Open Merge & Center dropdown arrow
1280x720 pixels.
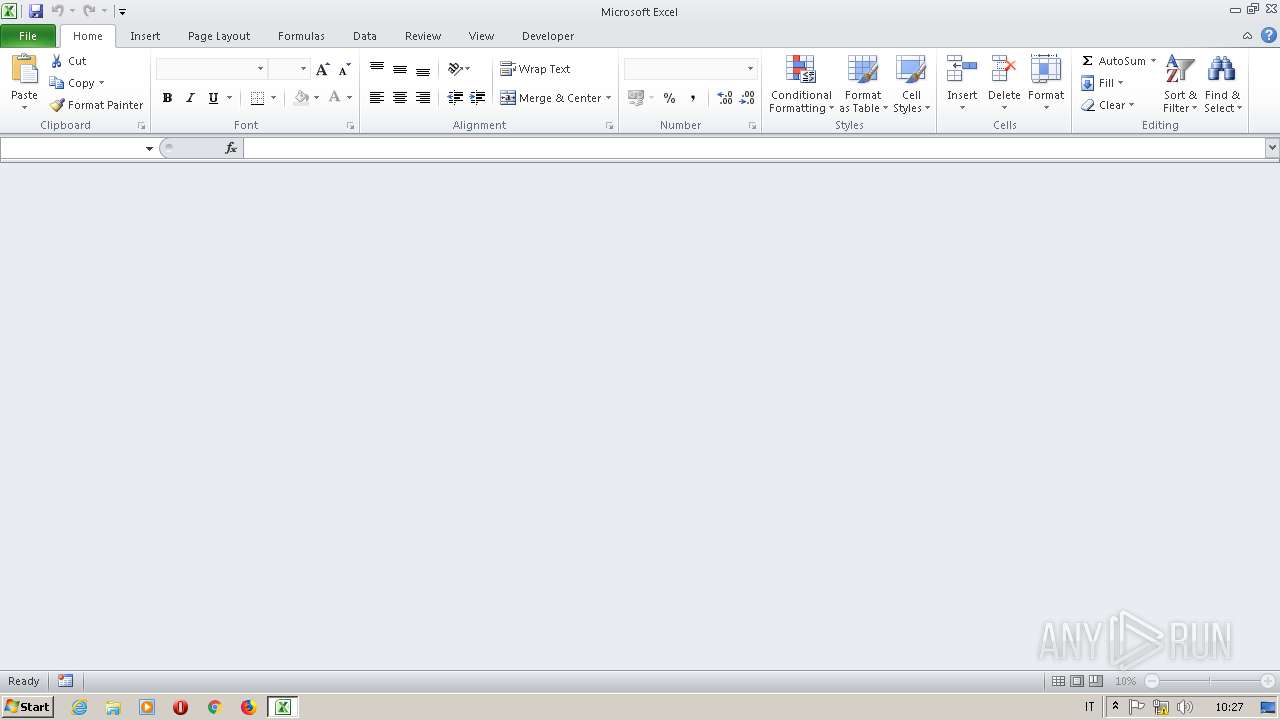(608, 98)
